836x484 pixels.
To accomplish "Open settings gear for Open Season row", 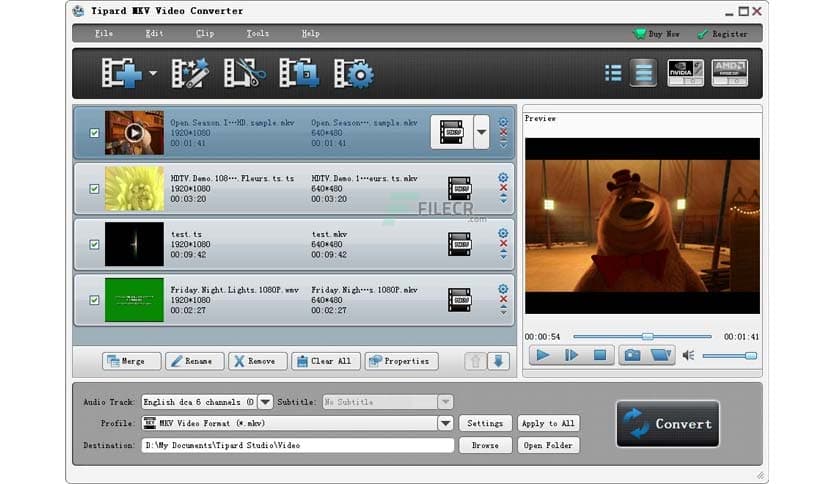I will point(503,122).
